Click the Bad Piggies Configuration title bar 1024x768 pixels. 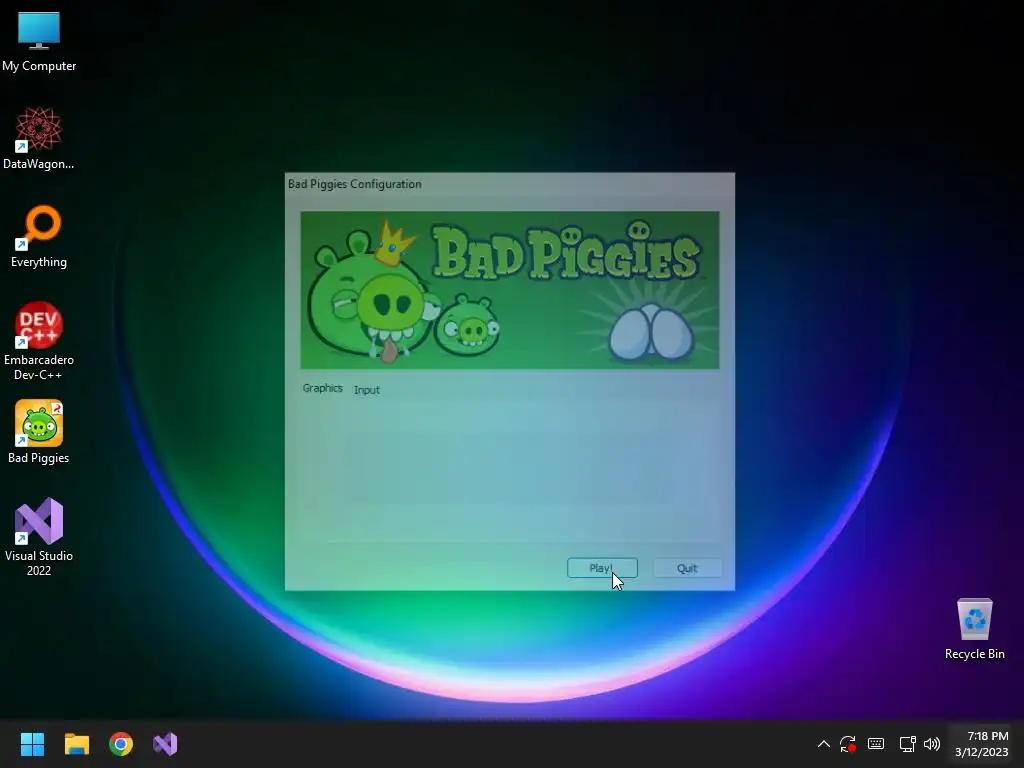click(509, 184)
